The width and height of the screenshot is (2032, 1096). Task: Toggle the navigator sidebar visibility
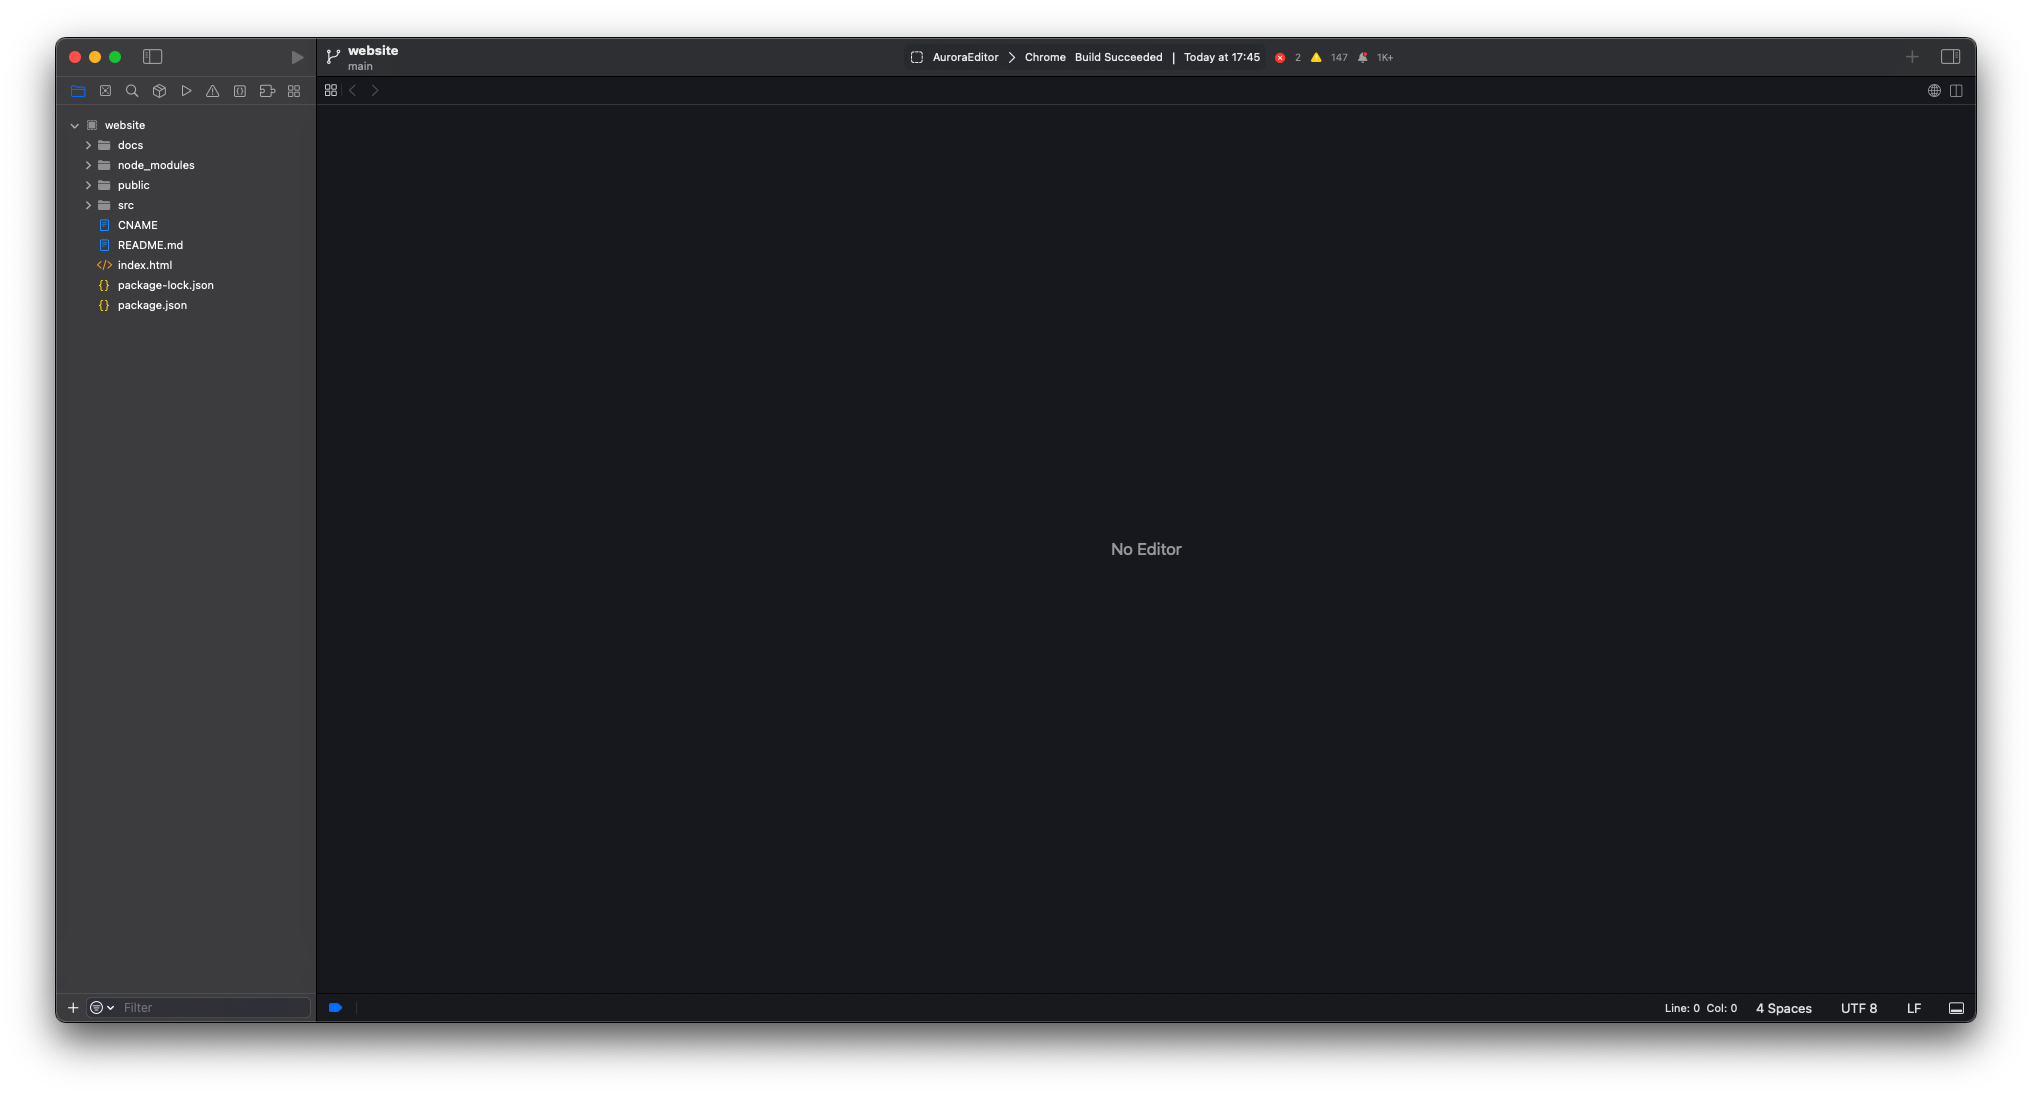152,57
